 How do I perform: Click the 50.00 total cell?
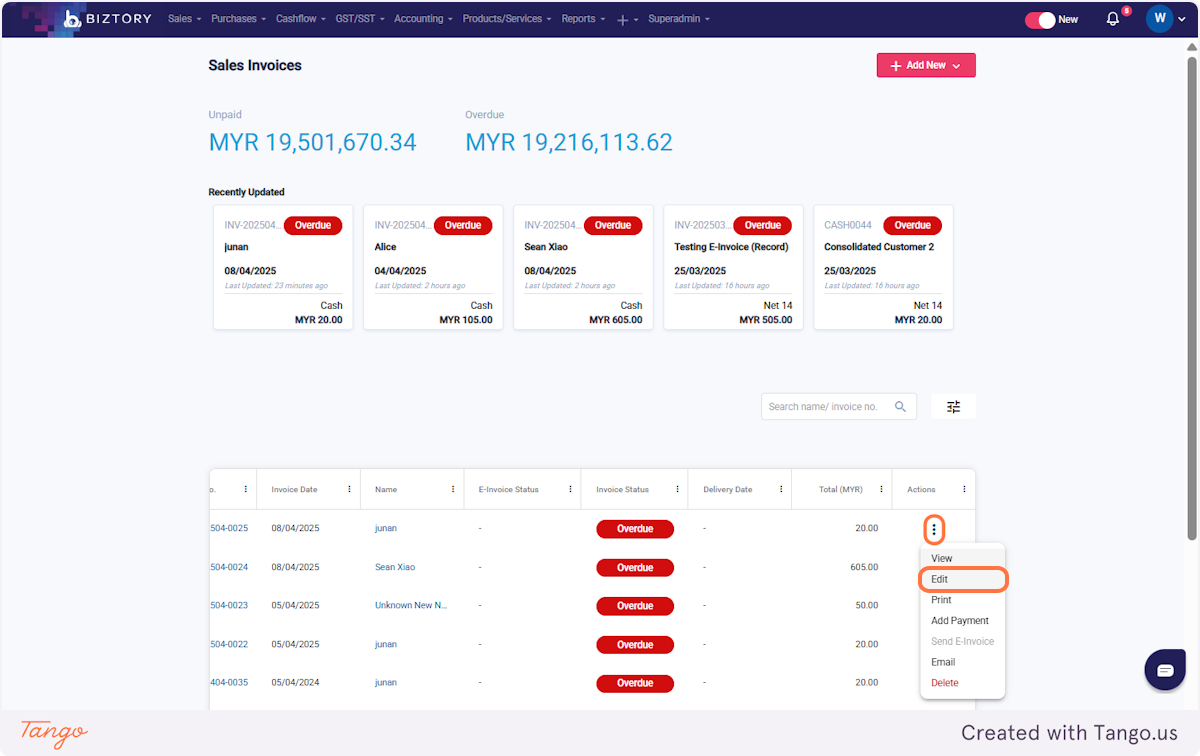[x=867, y=605]
